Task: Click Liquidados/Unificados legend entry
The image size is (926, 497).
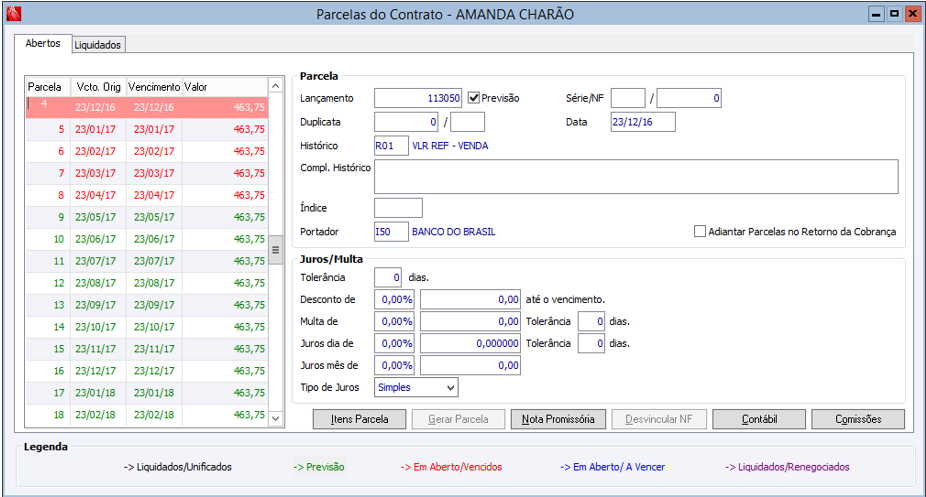Action: pyautogui.click(x=178, y=467)
